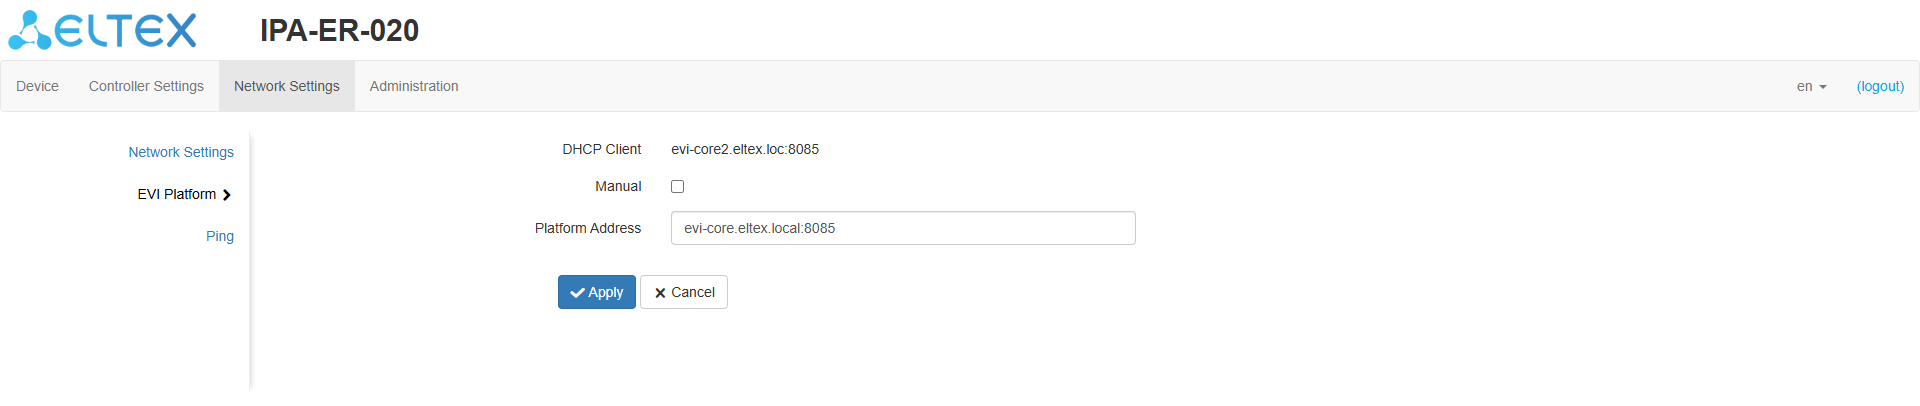Open the en language dropdown
This screenshot has width=1920, height=406.
pyautogui.click(x=1810, y=87)
